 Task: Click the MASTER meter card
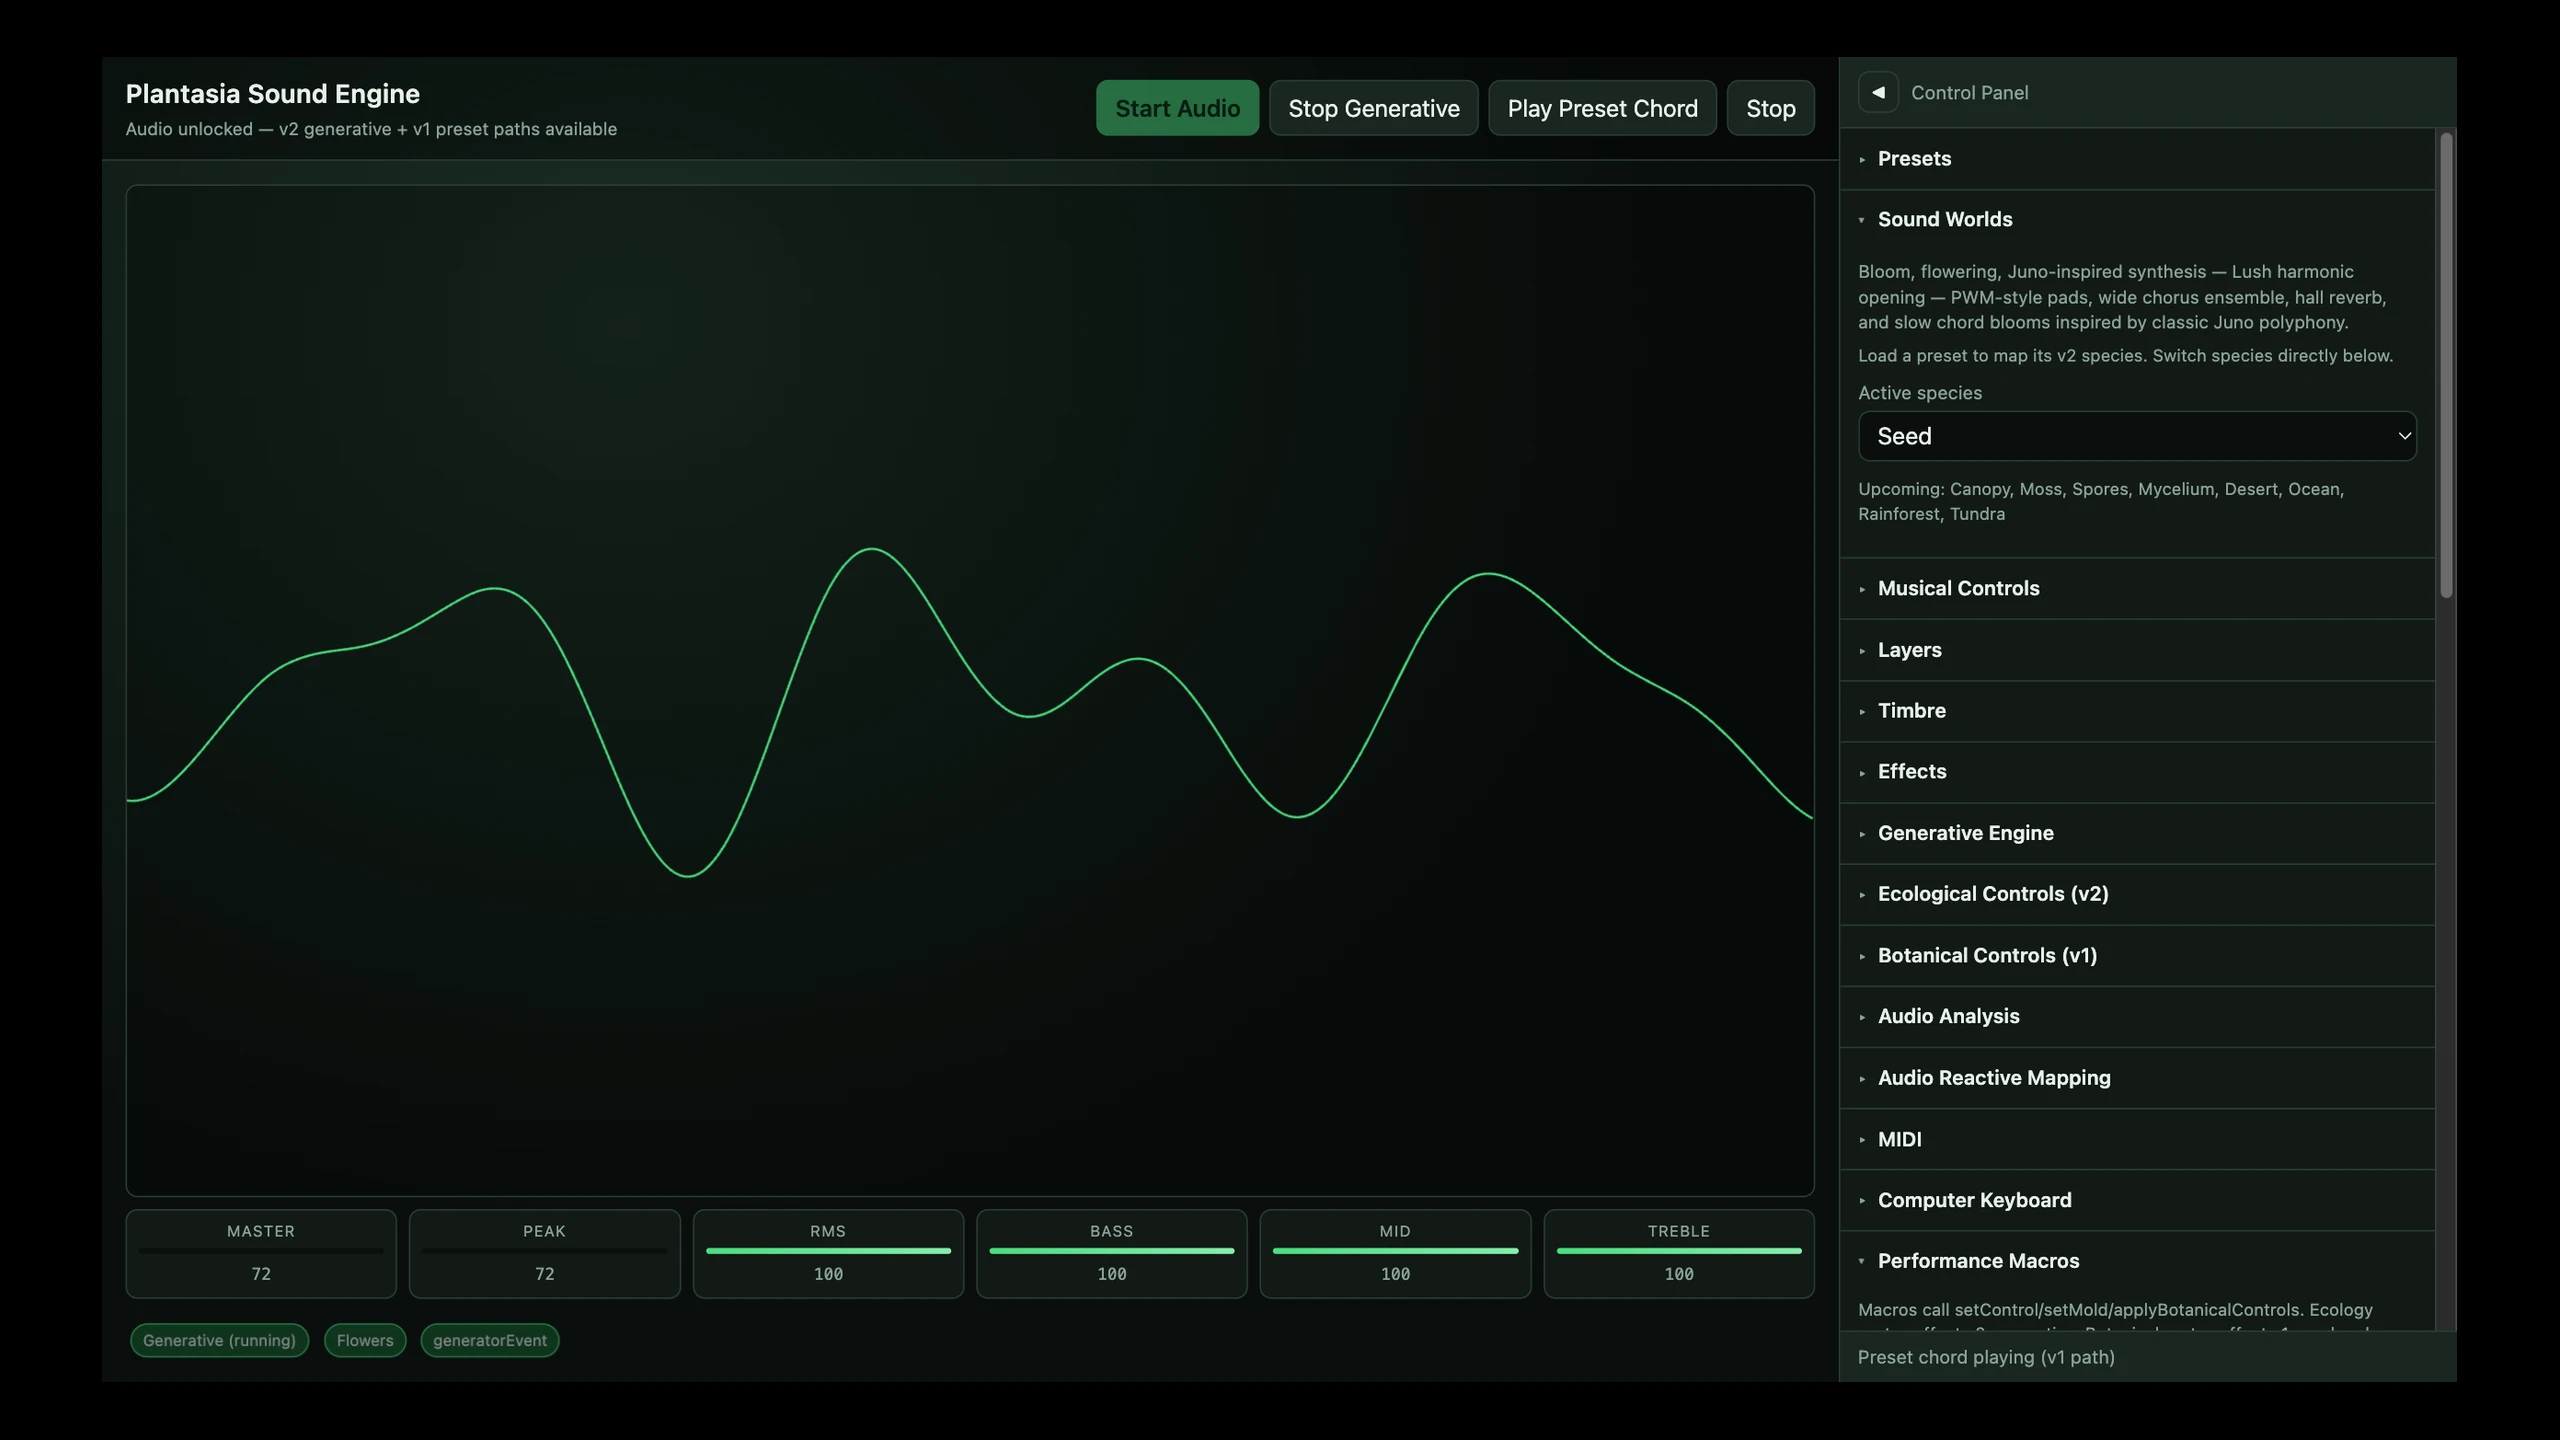pyautogui.click(x=261, y=1254)
